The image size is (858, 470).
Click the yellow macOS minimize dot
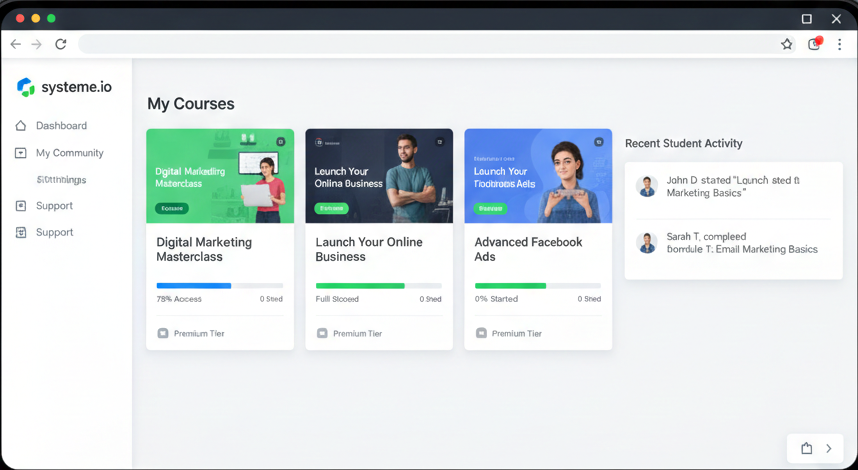pyautogui.click(x=36, y=19)
